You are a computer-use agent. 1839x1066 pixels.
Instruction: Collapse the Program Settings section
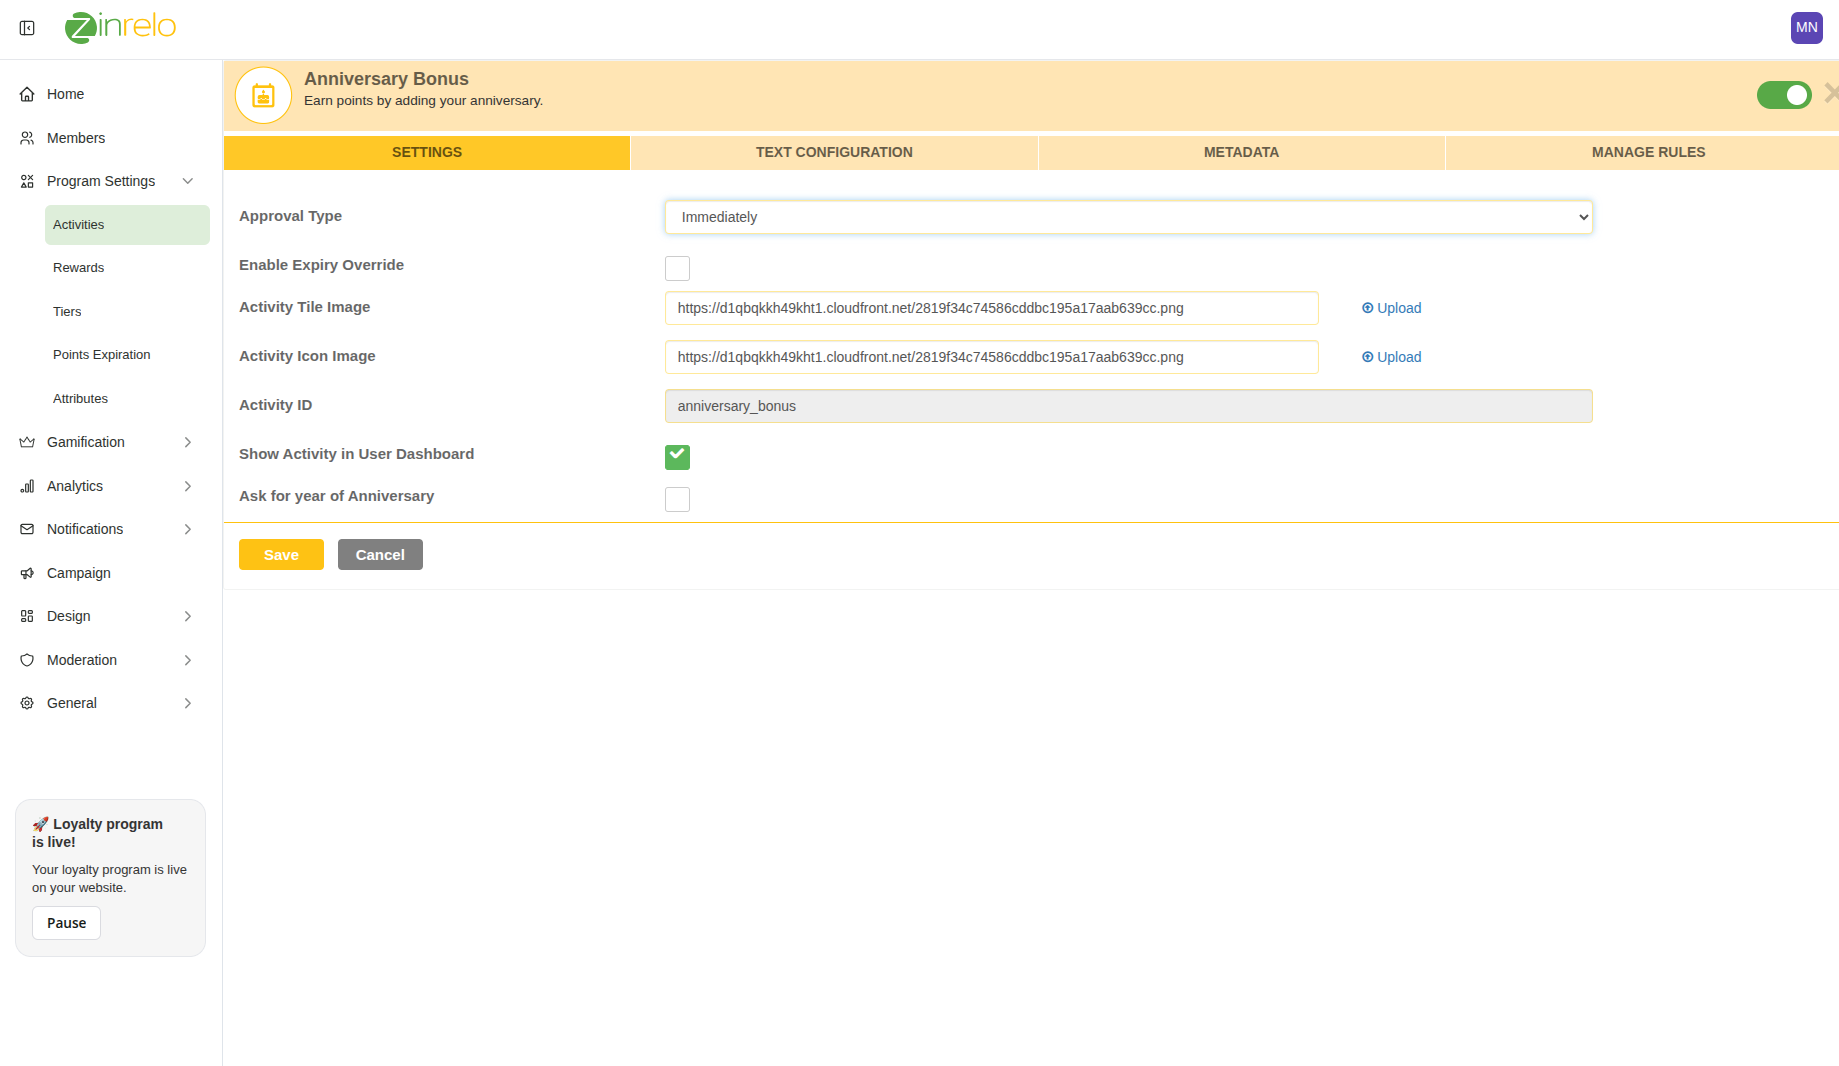(187, 181)
